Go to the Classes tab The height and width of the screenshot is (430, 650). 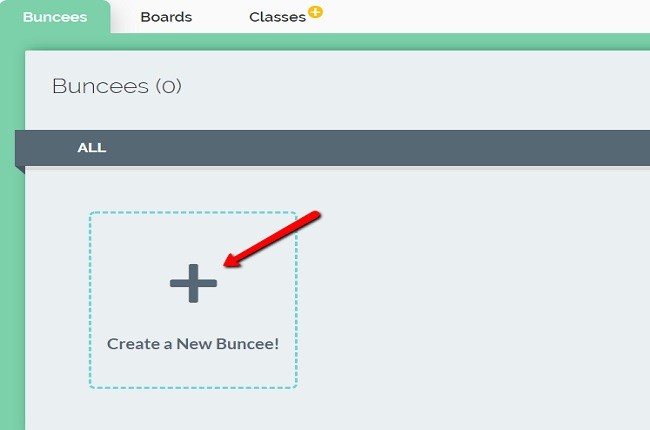point(277,17)
